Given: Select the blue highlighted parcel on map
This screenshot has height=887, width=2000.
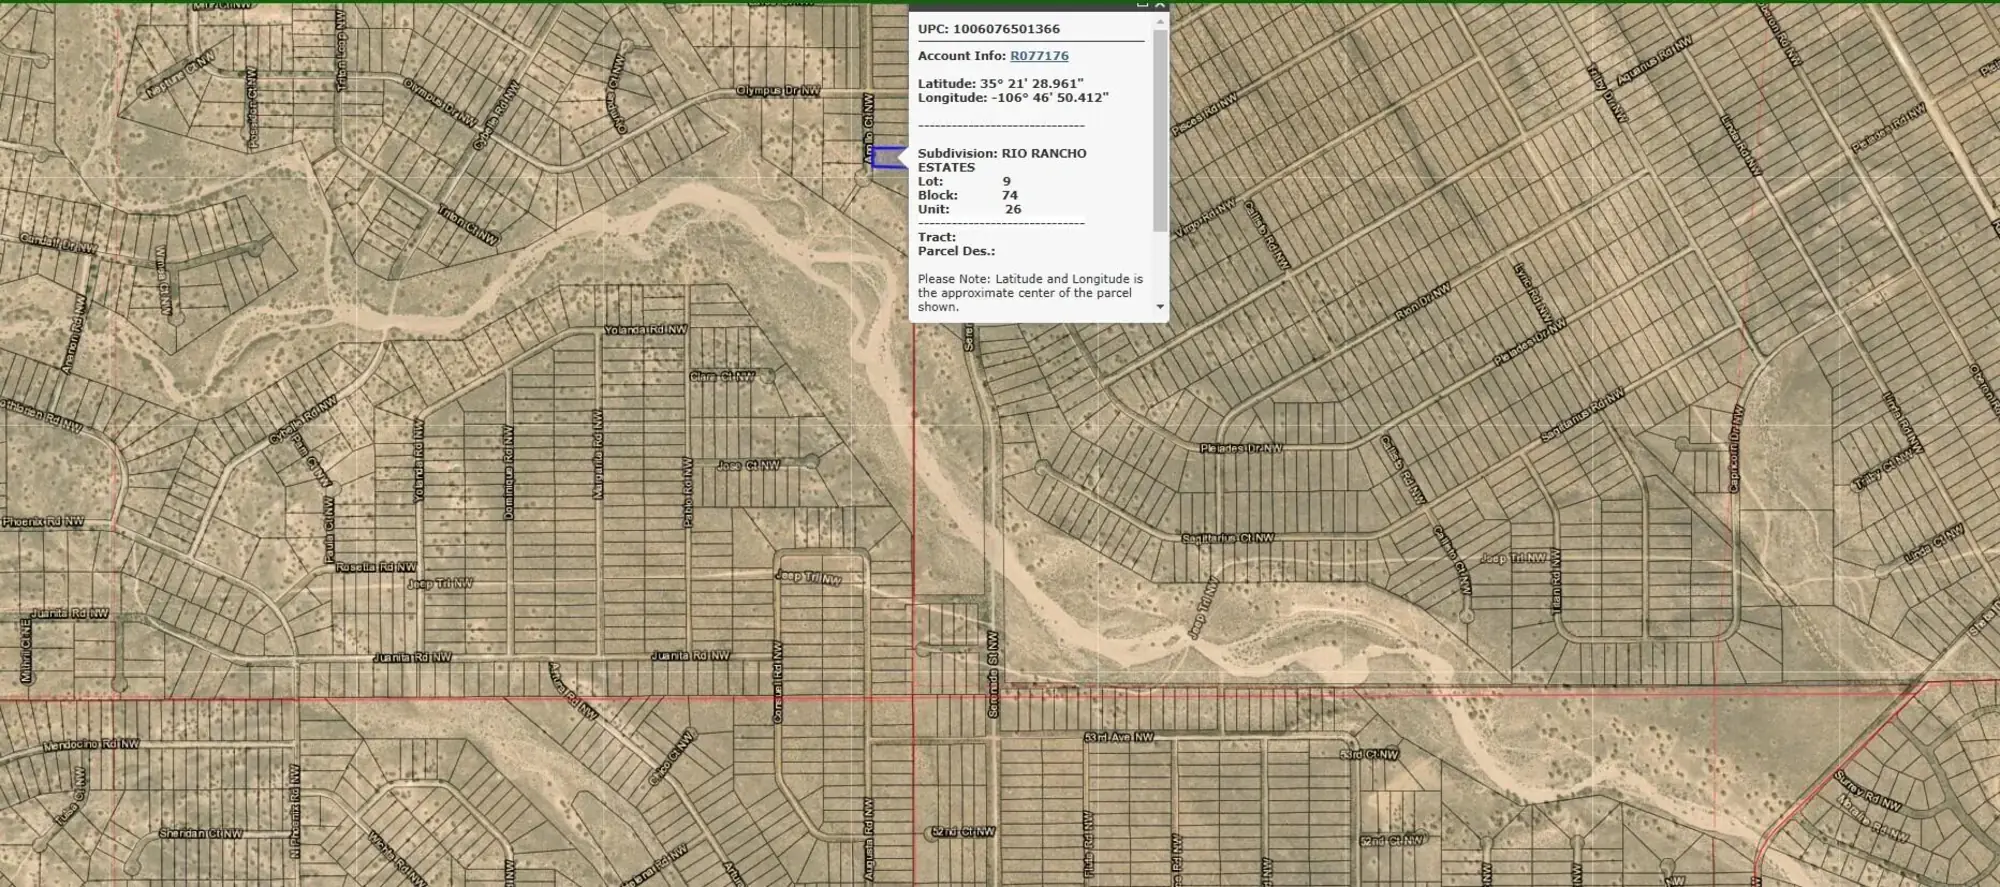Looking at the screenshot, I should [x=886, y=157].
